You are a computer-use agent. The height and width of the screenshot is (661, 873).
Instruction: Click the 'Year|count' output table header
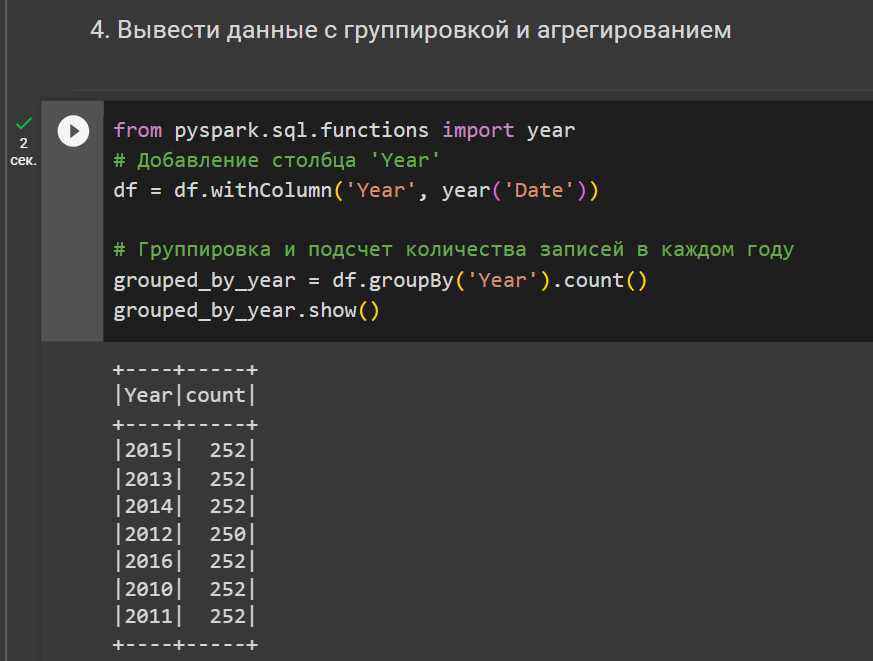click(185, 395)
